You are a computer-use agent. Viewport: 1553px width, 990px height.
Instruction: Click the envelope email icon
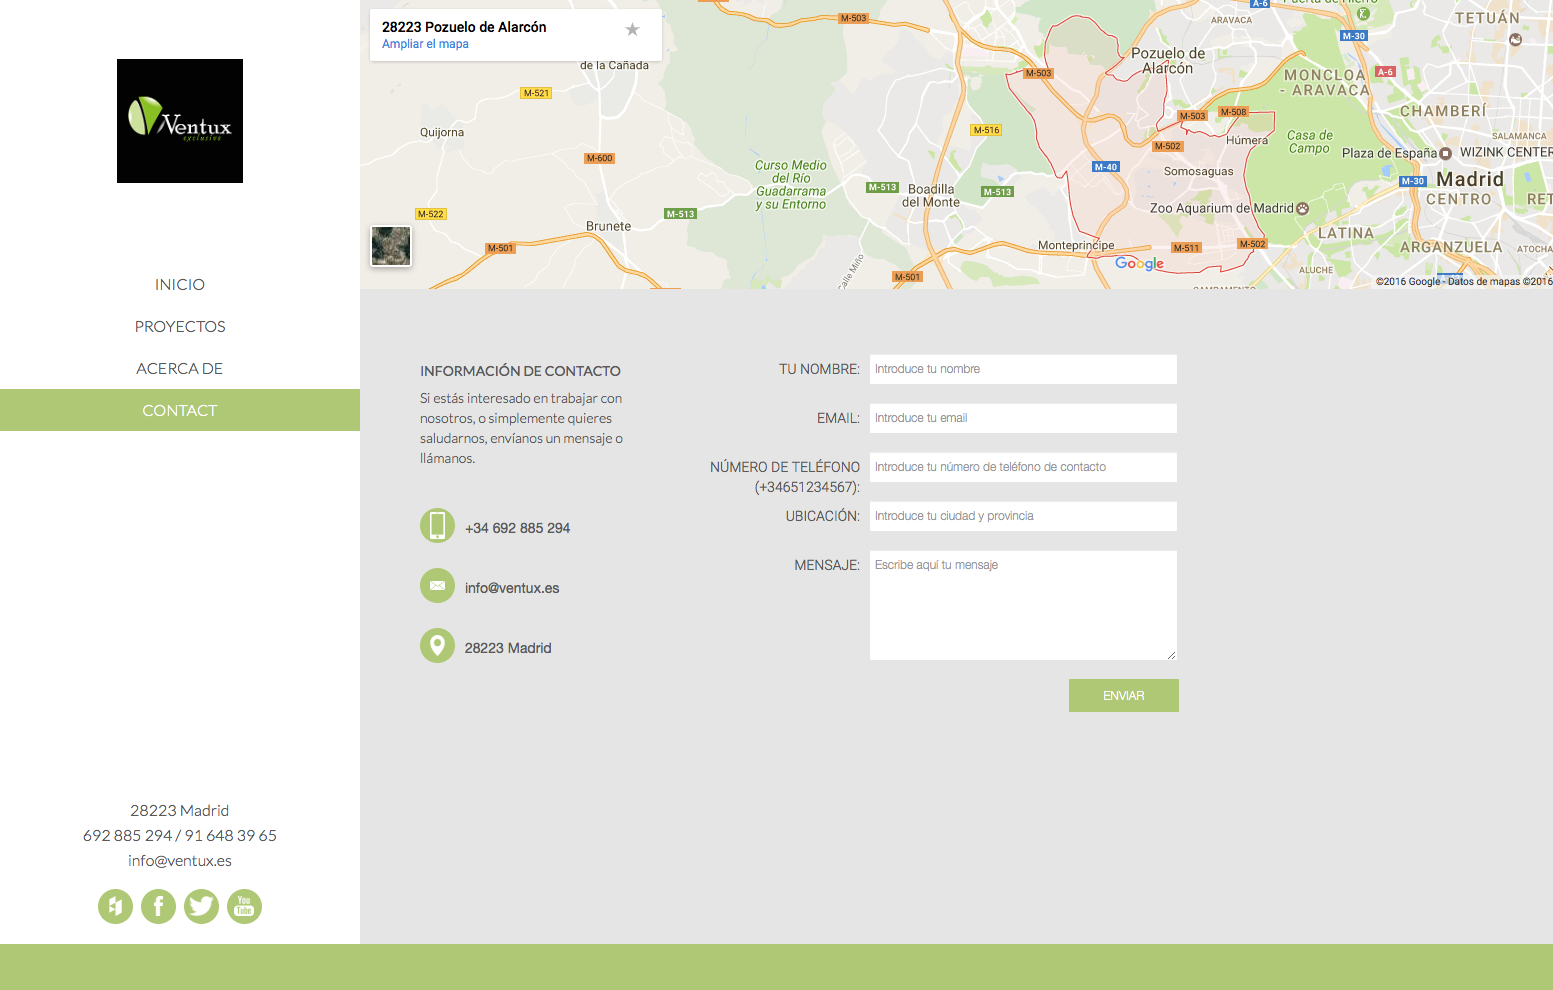point(437,585)
